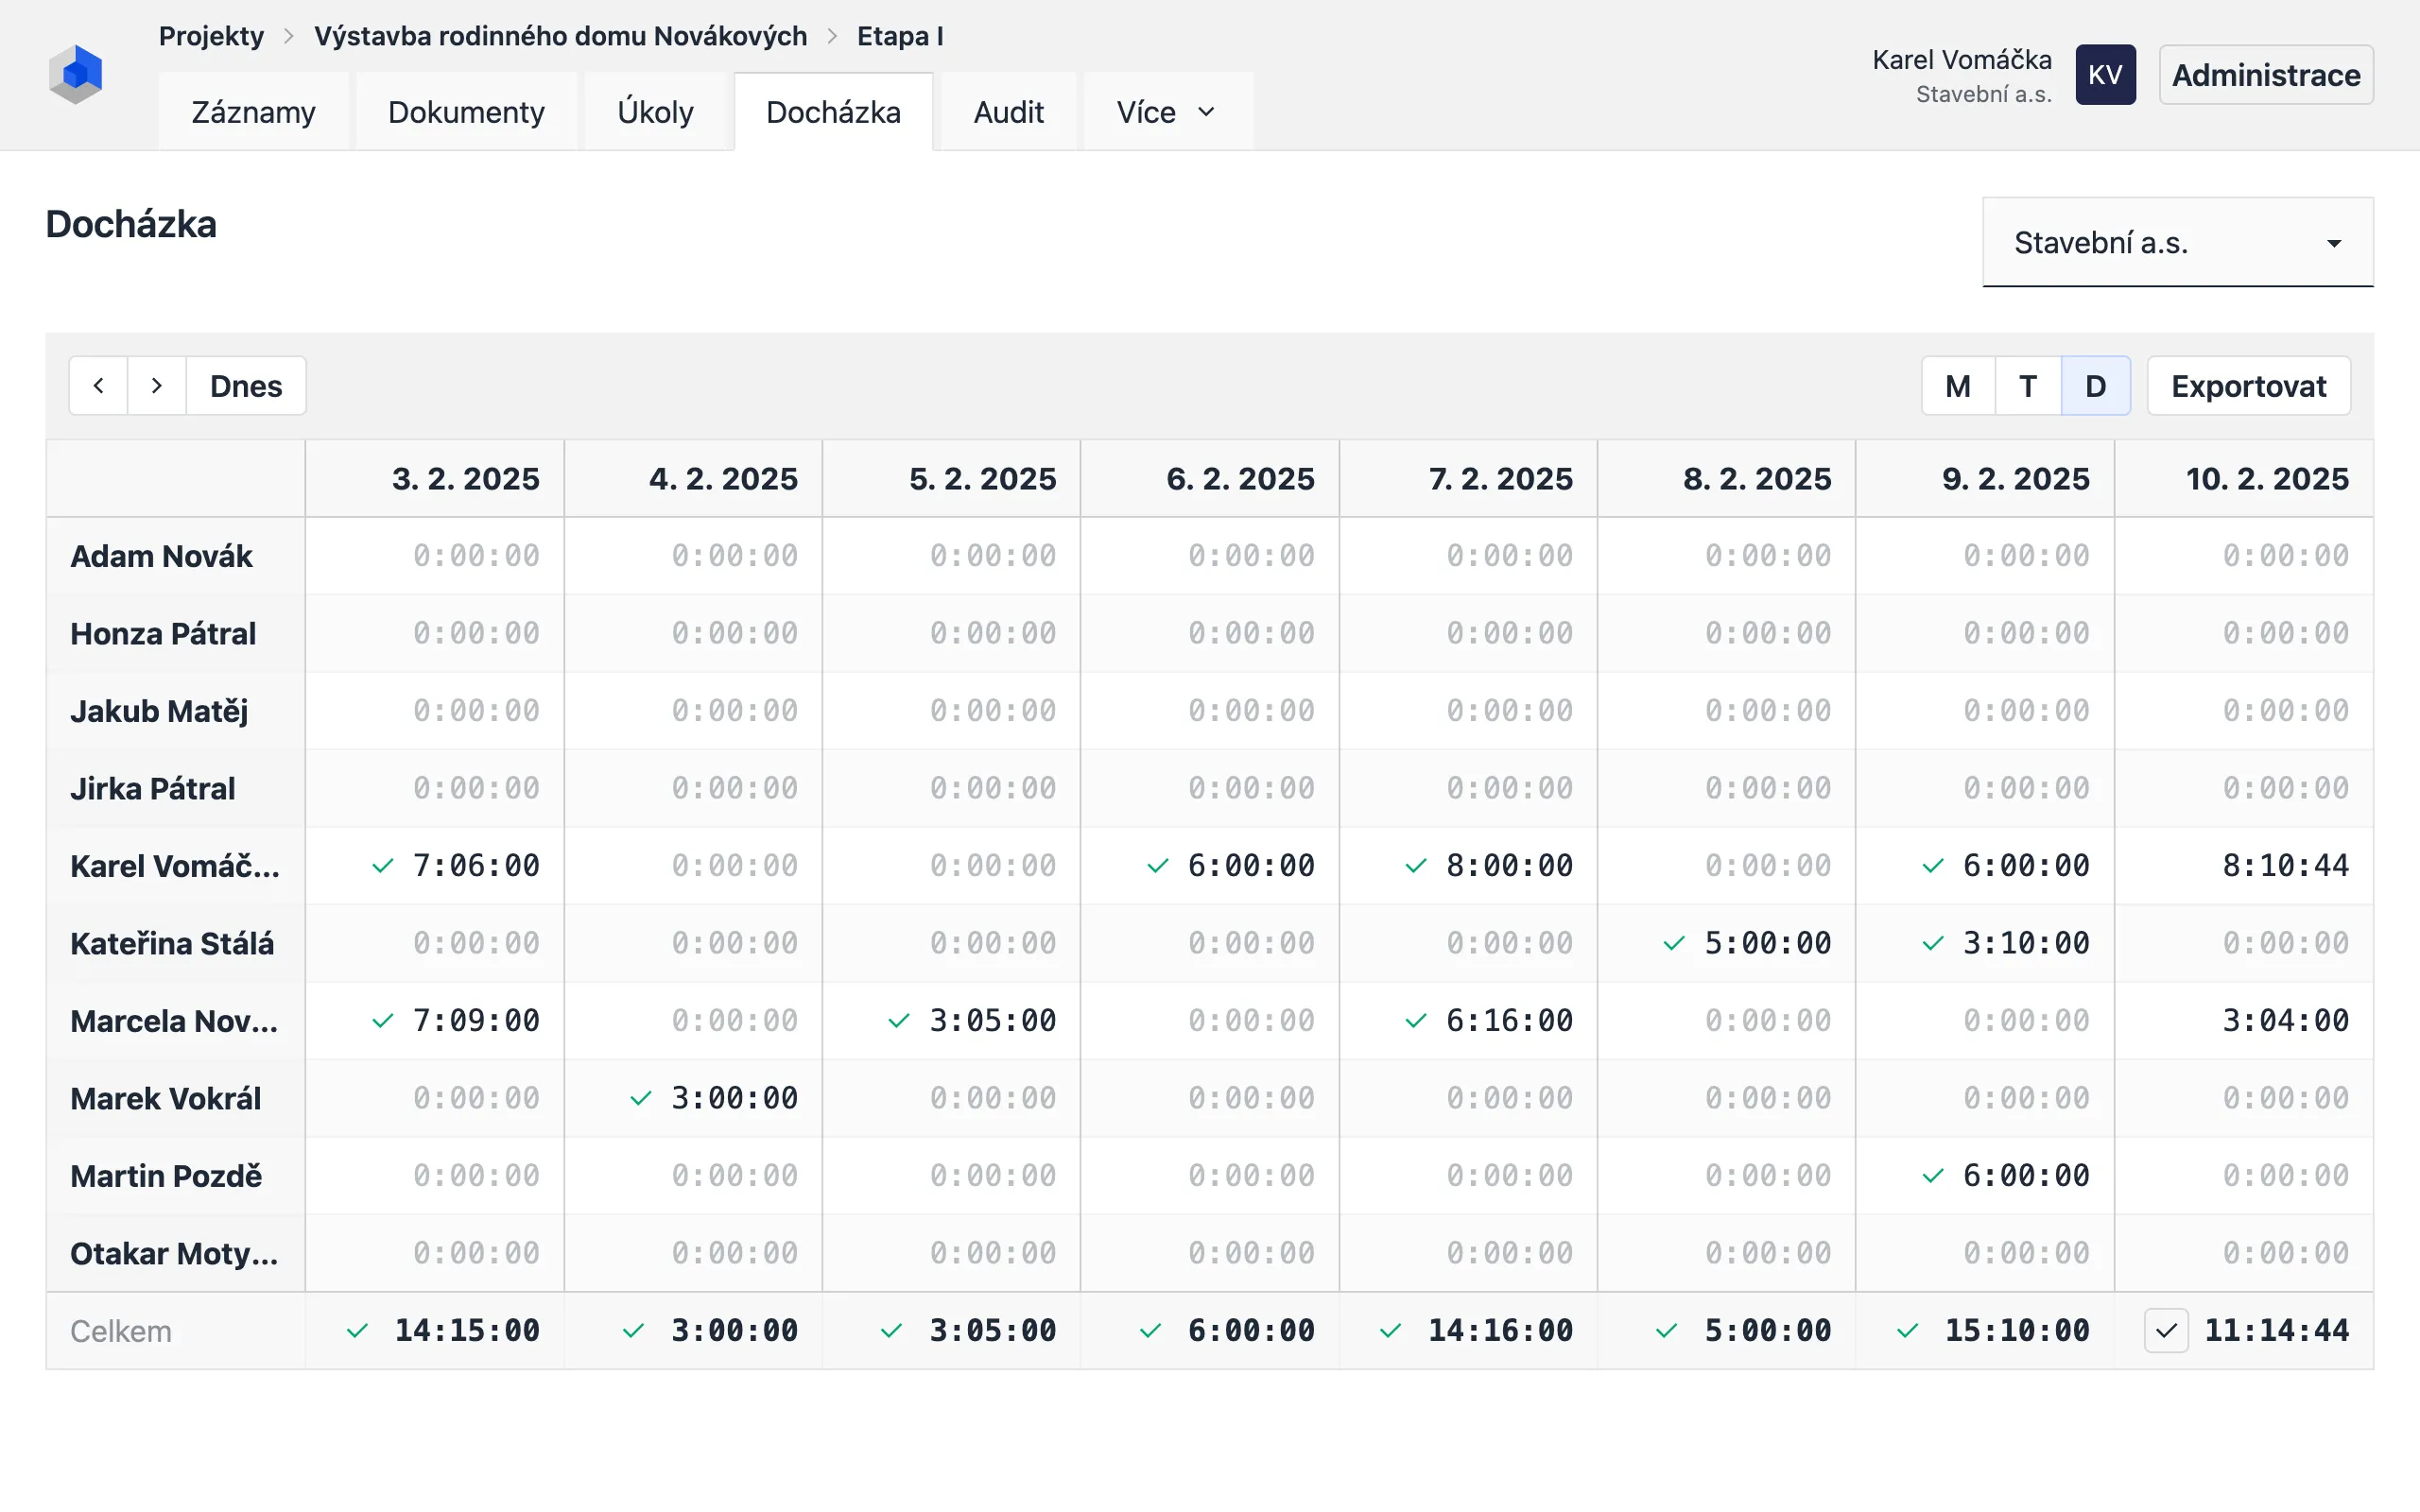Click Karel Vomáčka user name in header
Viewport: 2420px width, 1512px height.
[x=1961, y=60]
